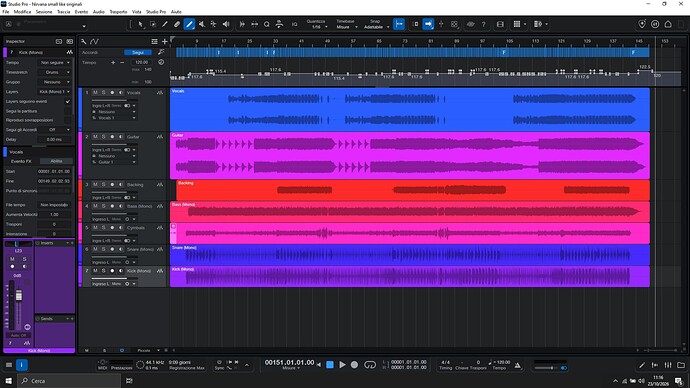
Task: Toggle 'Layers seguono eventi' checkbox
Action: point(68,102)
